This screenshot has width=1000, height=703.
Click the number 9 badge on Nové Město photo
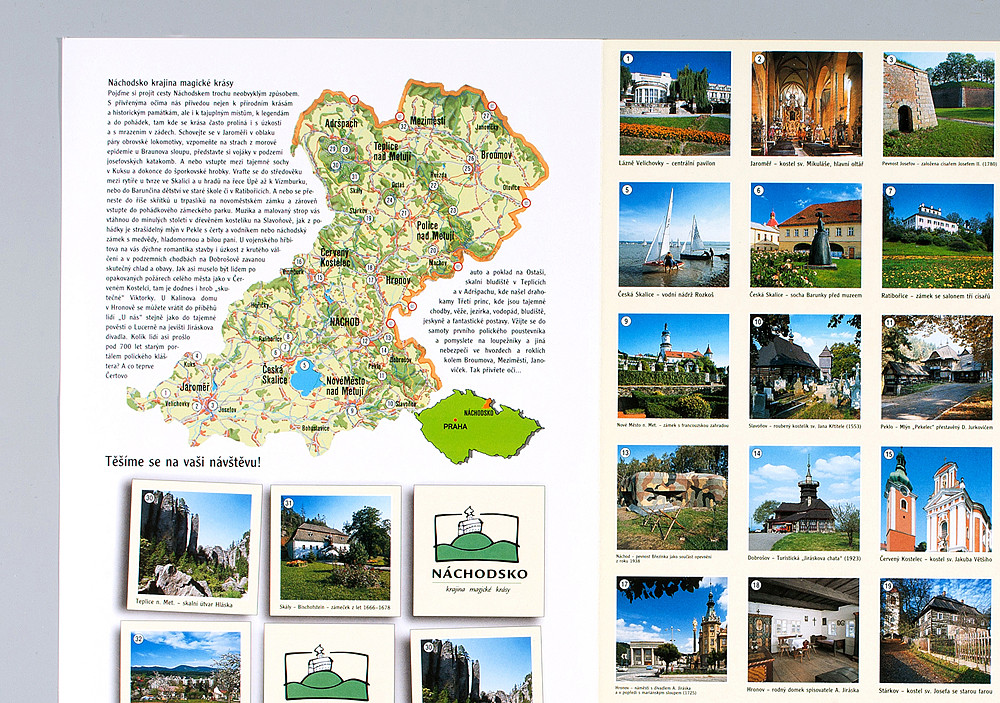[x=626, y=322]
